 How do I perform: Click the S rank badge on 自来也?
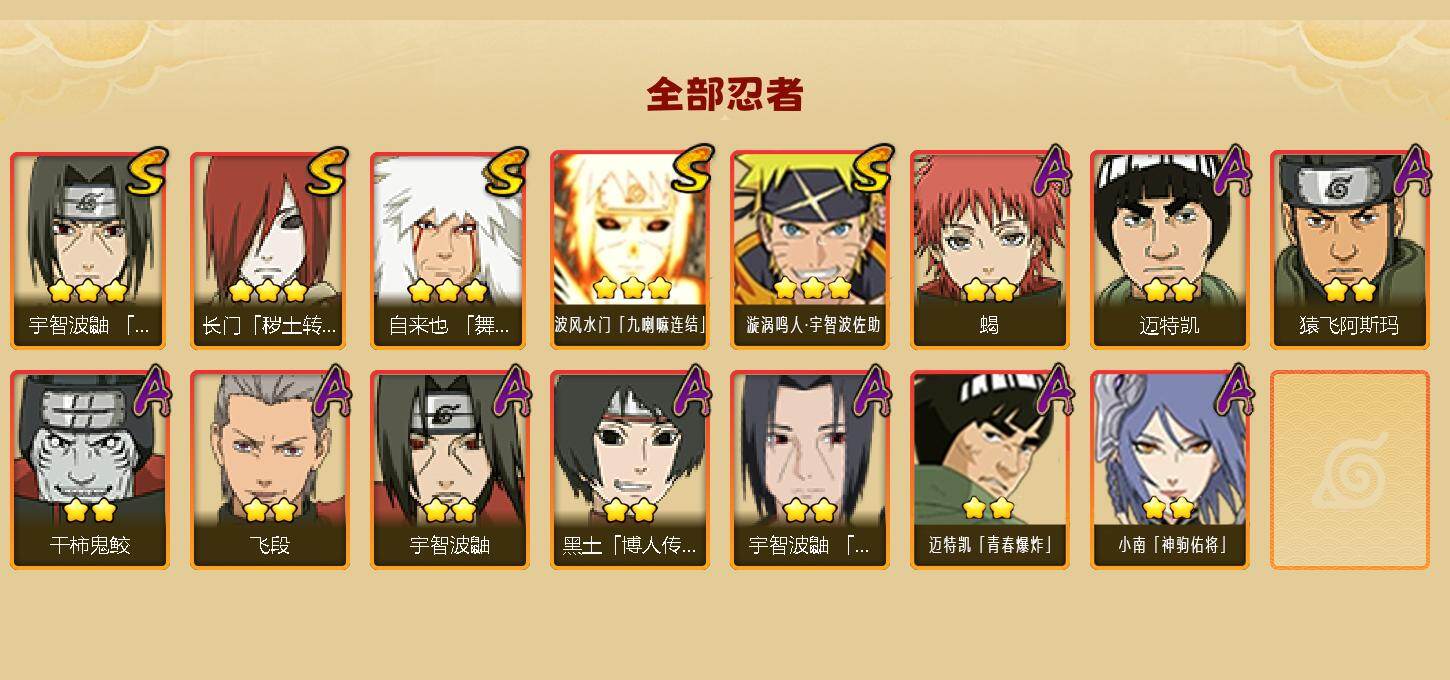(506, 171)
